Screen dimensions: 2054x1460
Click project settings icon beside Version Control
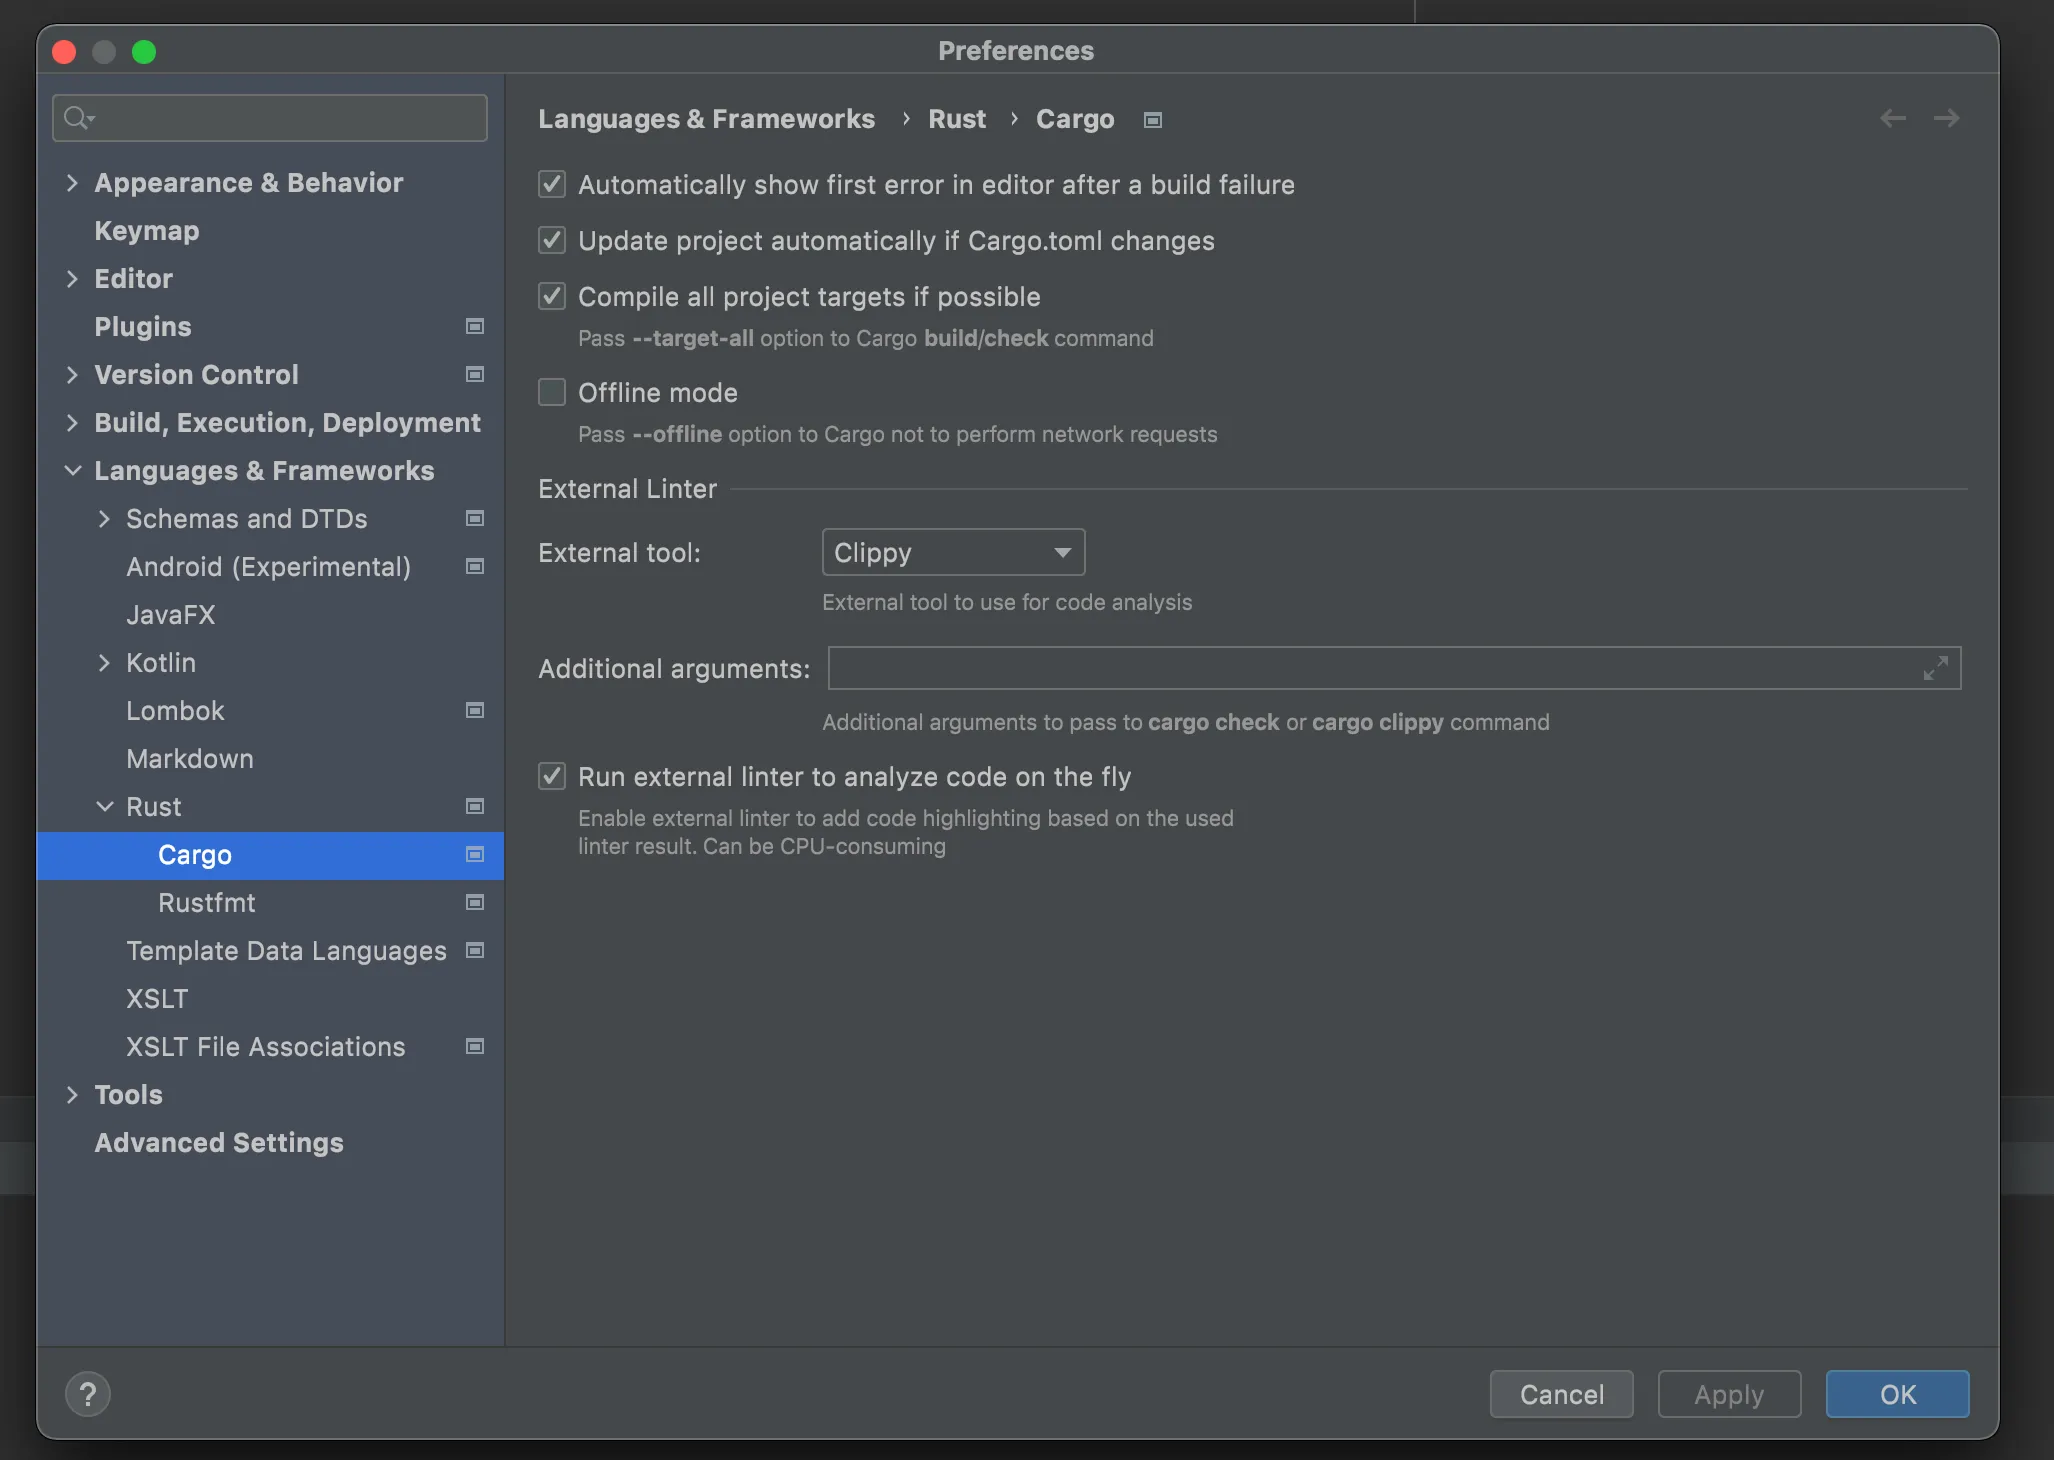click(x=475, y=375)
